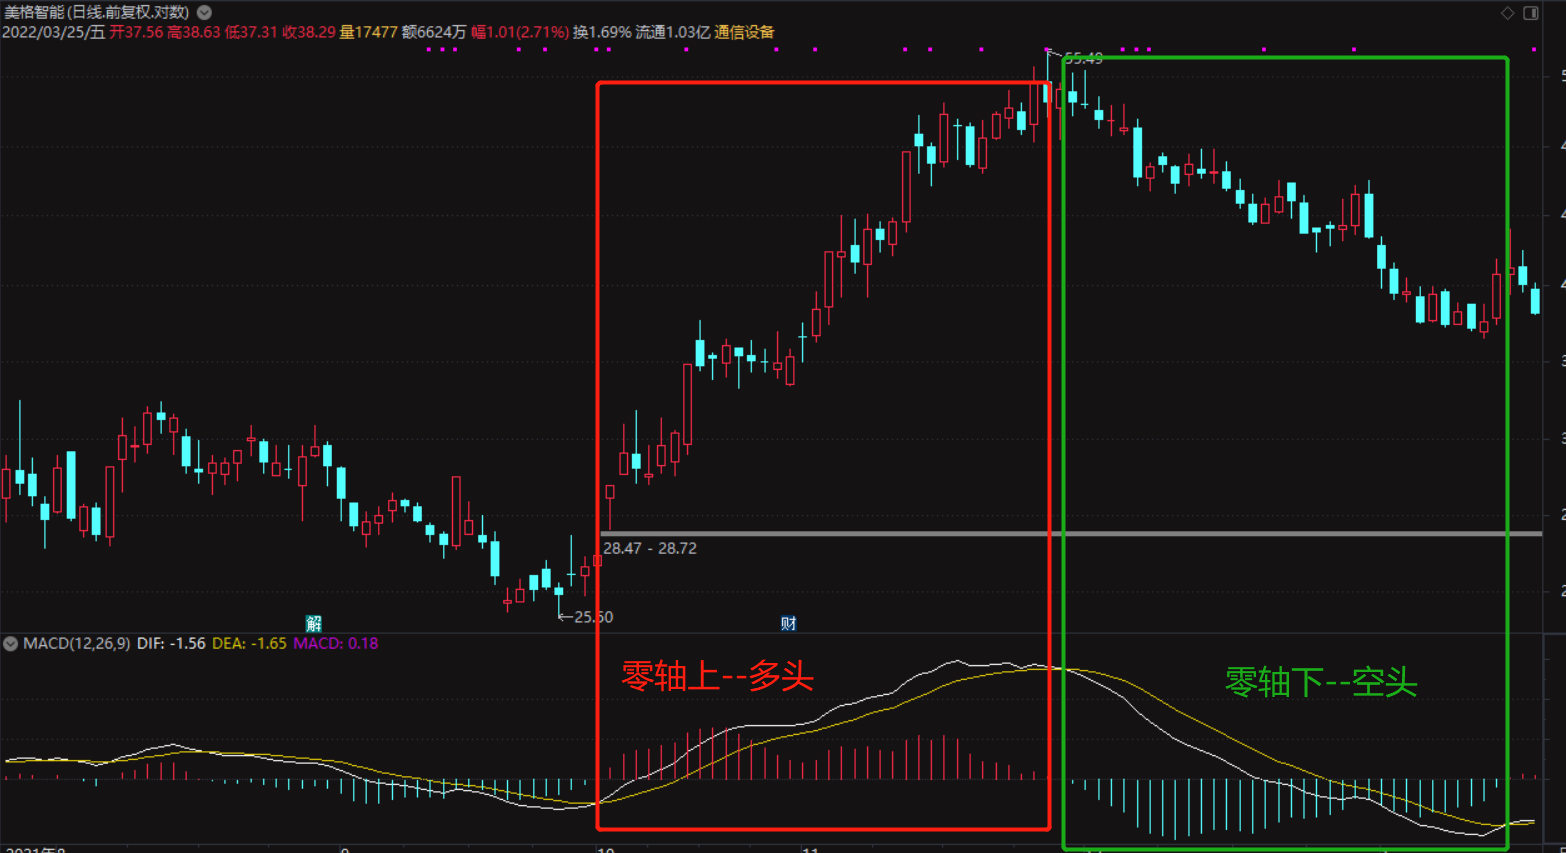Click the red 零轴上--多头 annotation text
The width and height of the screenshot is (1566, 853).
(x=714, y=677)
